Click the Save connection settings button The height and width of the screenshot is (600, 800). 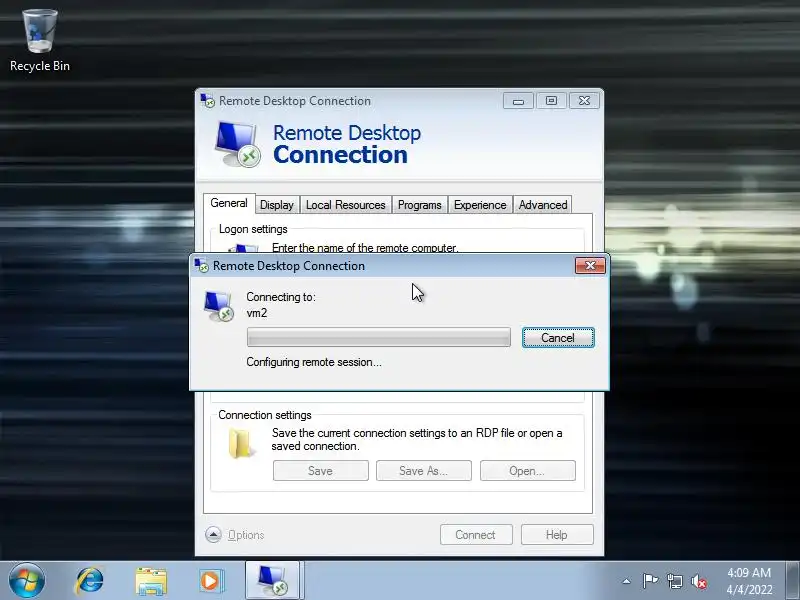[320, 470]
